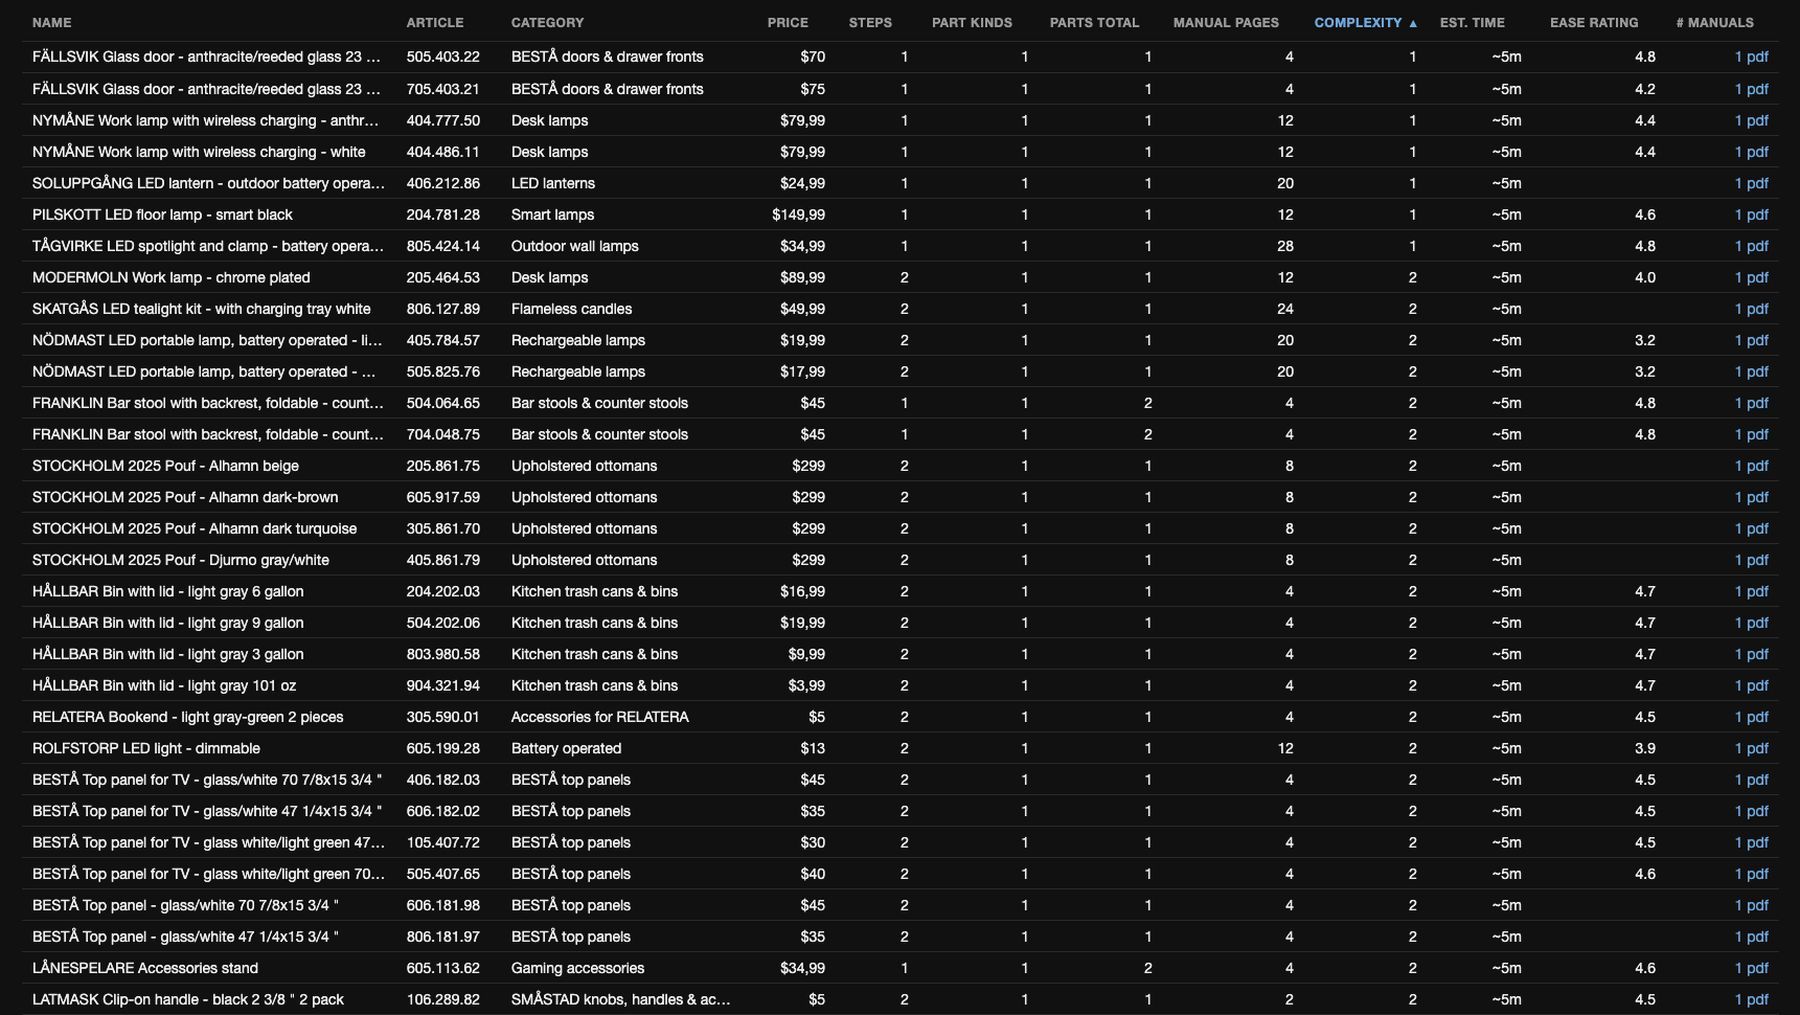
Task: Click article number 505.825.76
Action: pos(443,371)
